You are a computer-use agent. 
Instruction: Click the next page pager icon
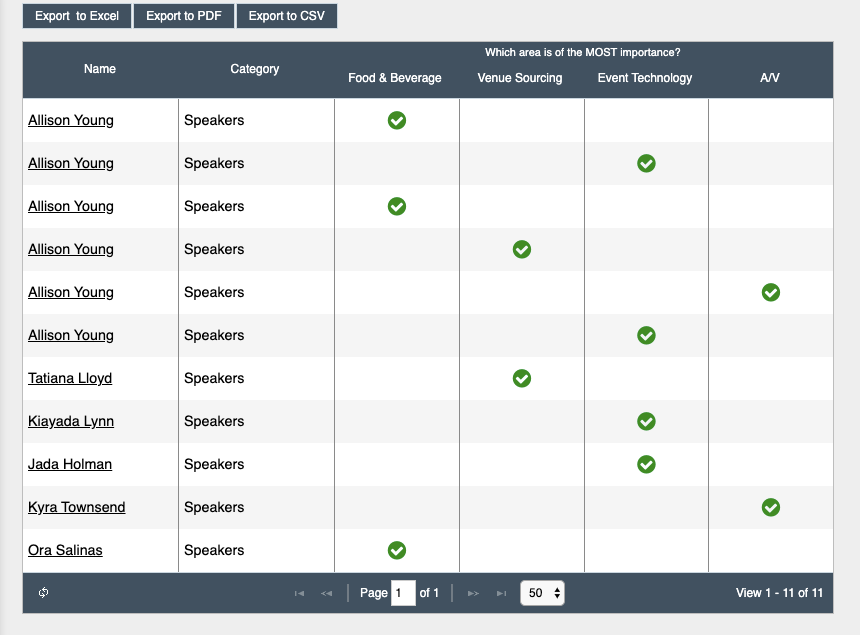pyautogui.click(x=473, y=593)
